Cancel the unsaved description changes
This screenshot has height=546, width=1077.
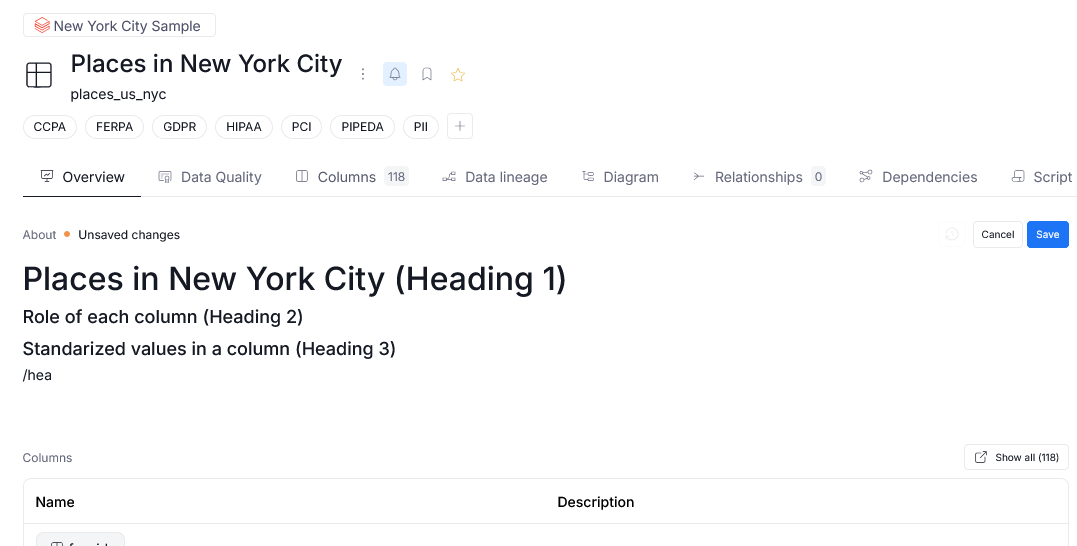pyautogui.click(x=997, y=234)
